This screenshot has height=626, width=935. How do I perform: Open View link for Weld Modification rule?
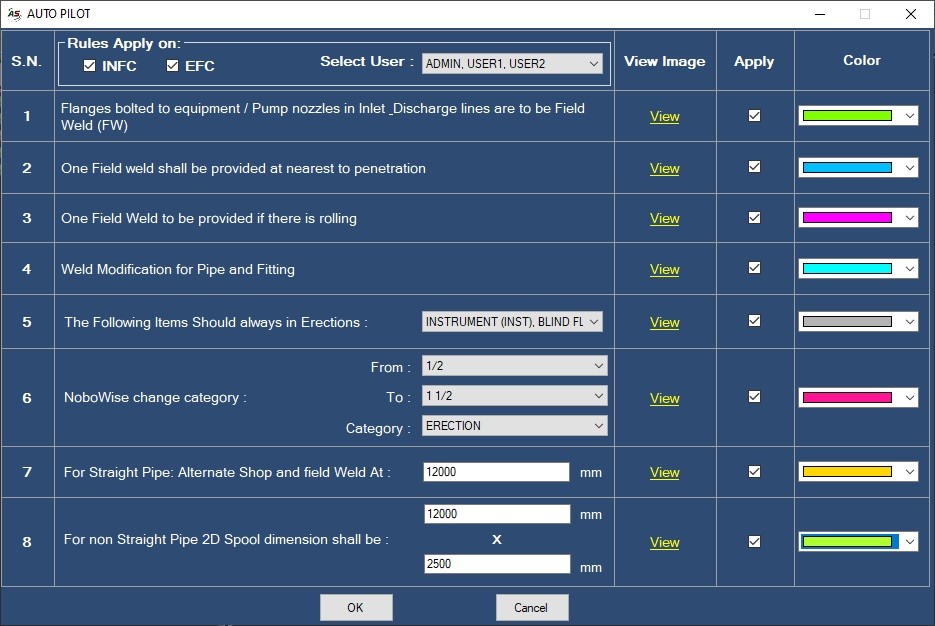pos(664,269)
